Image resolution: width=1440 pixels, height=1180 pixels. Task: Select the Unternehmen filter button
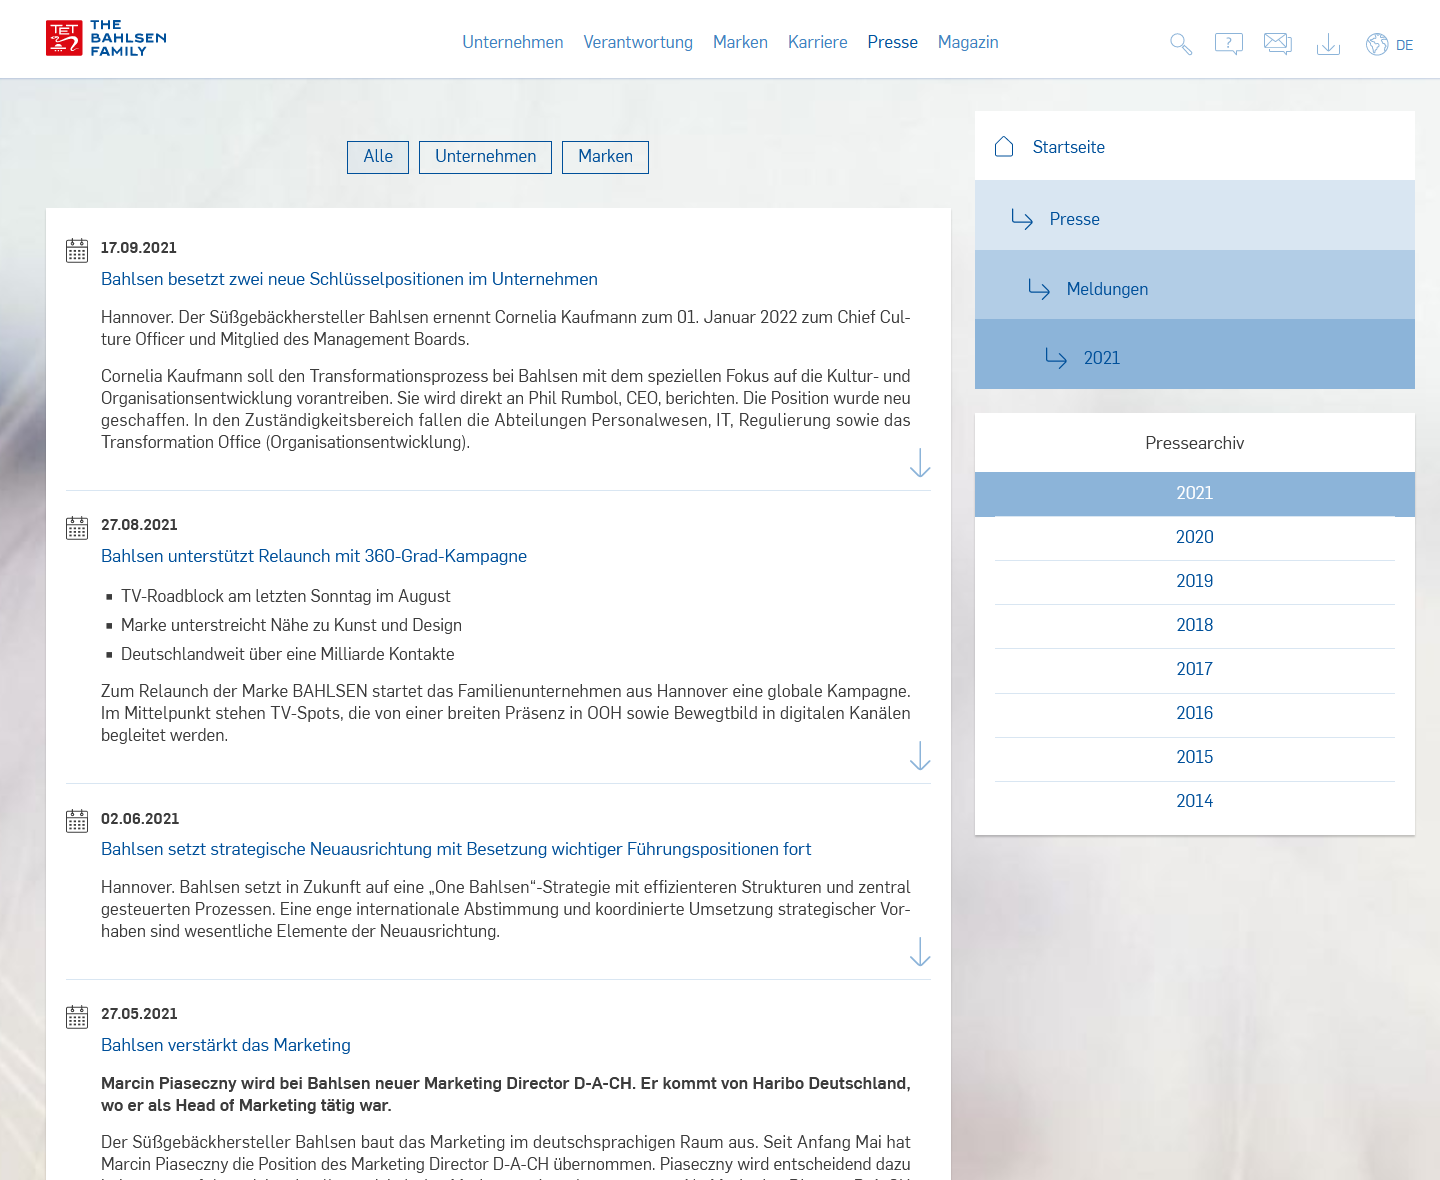(x=485, y=157)
